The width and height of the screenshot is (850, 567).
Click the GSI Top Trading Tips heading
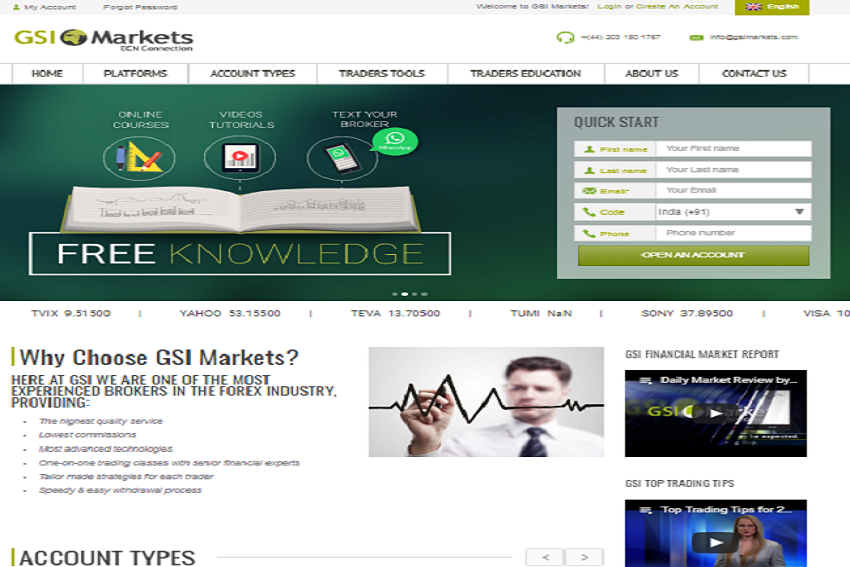coord(680,484)
